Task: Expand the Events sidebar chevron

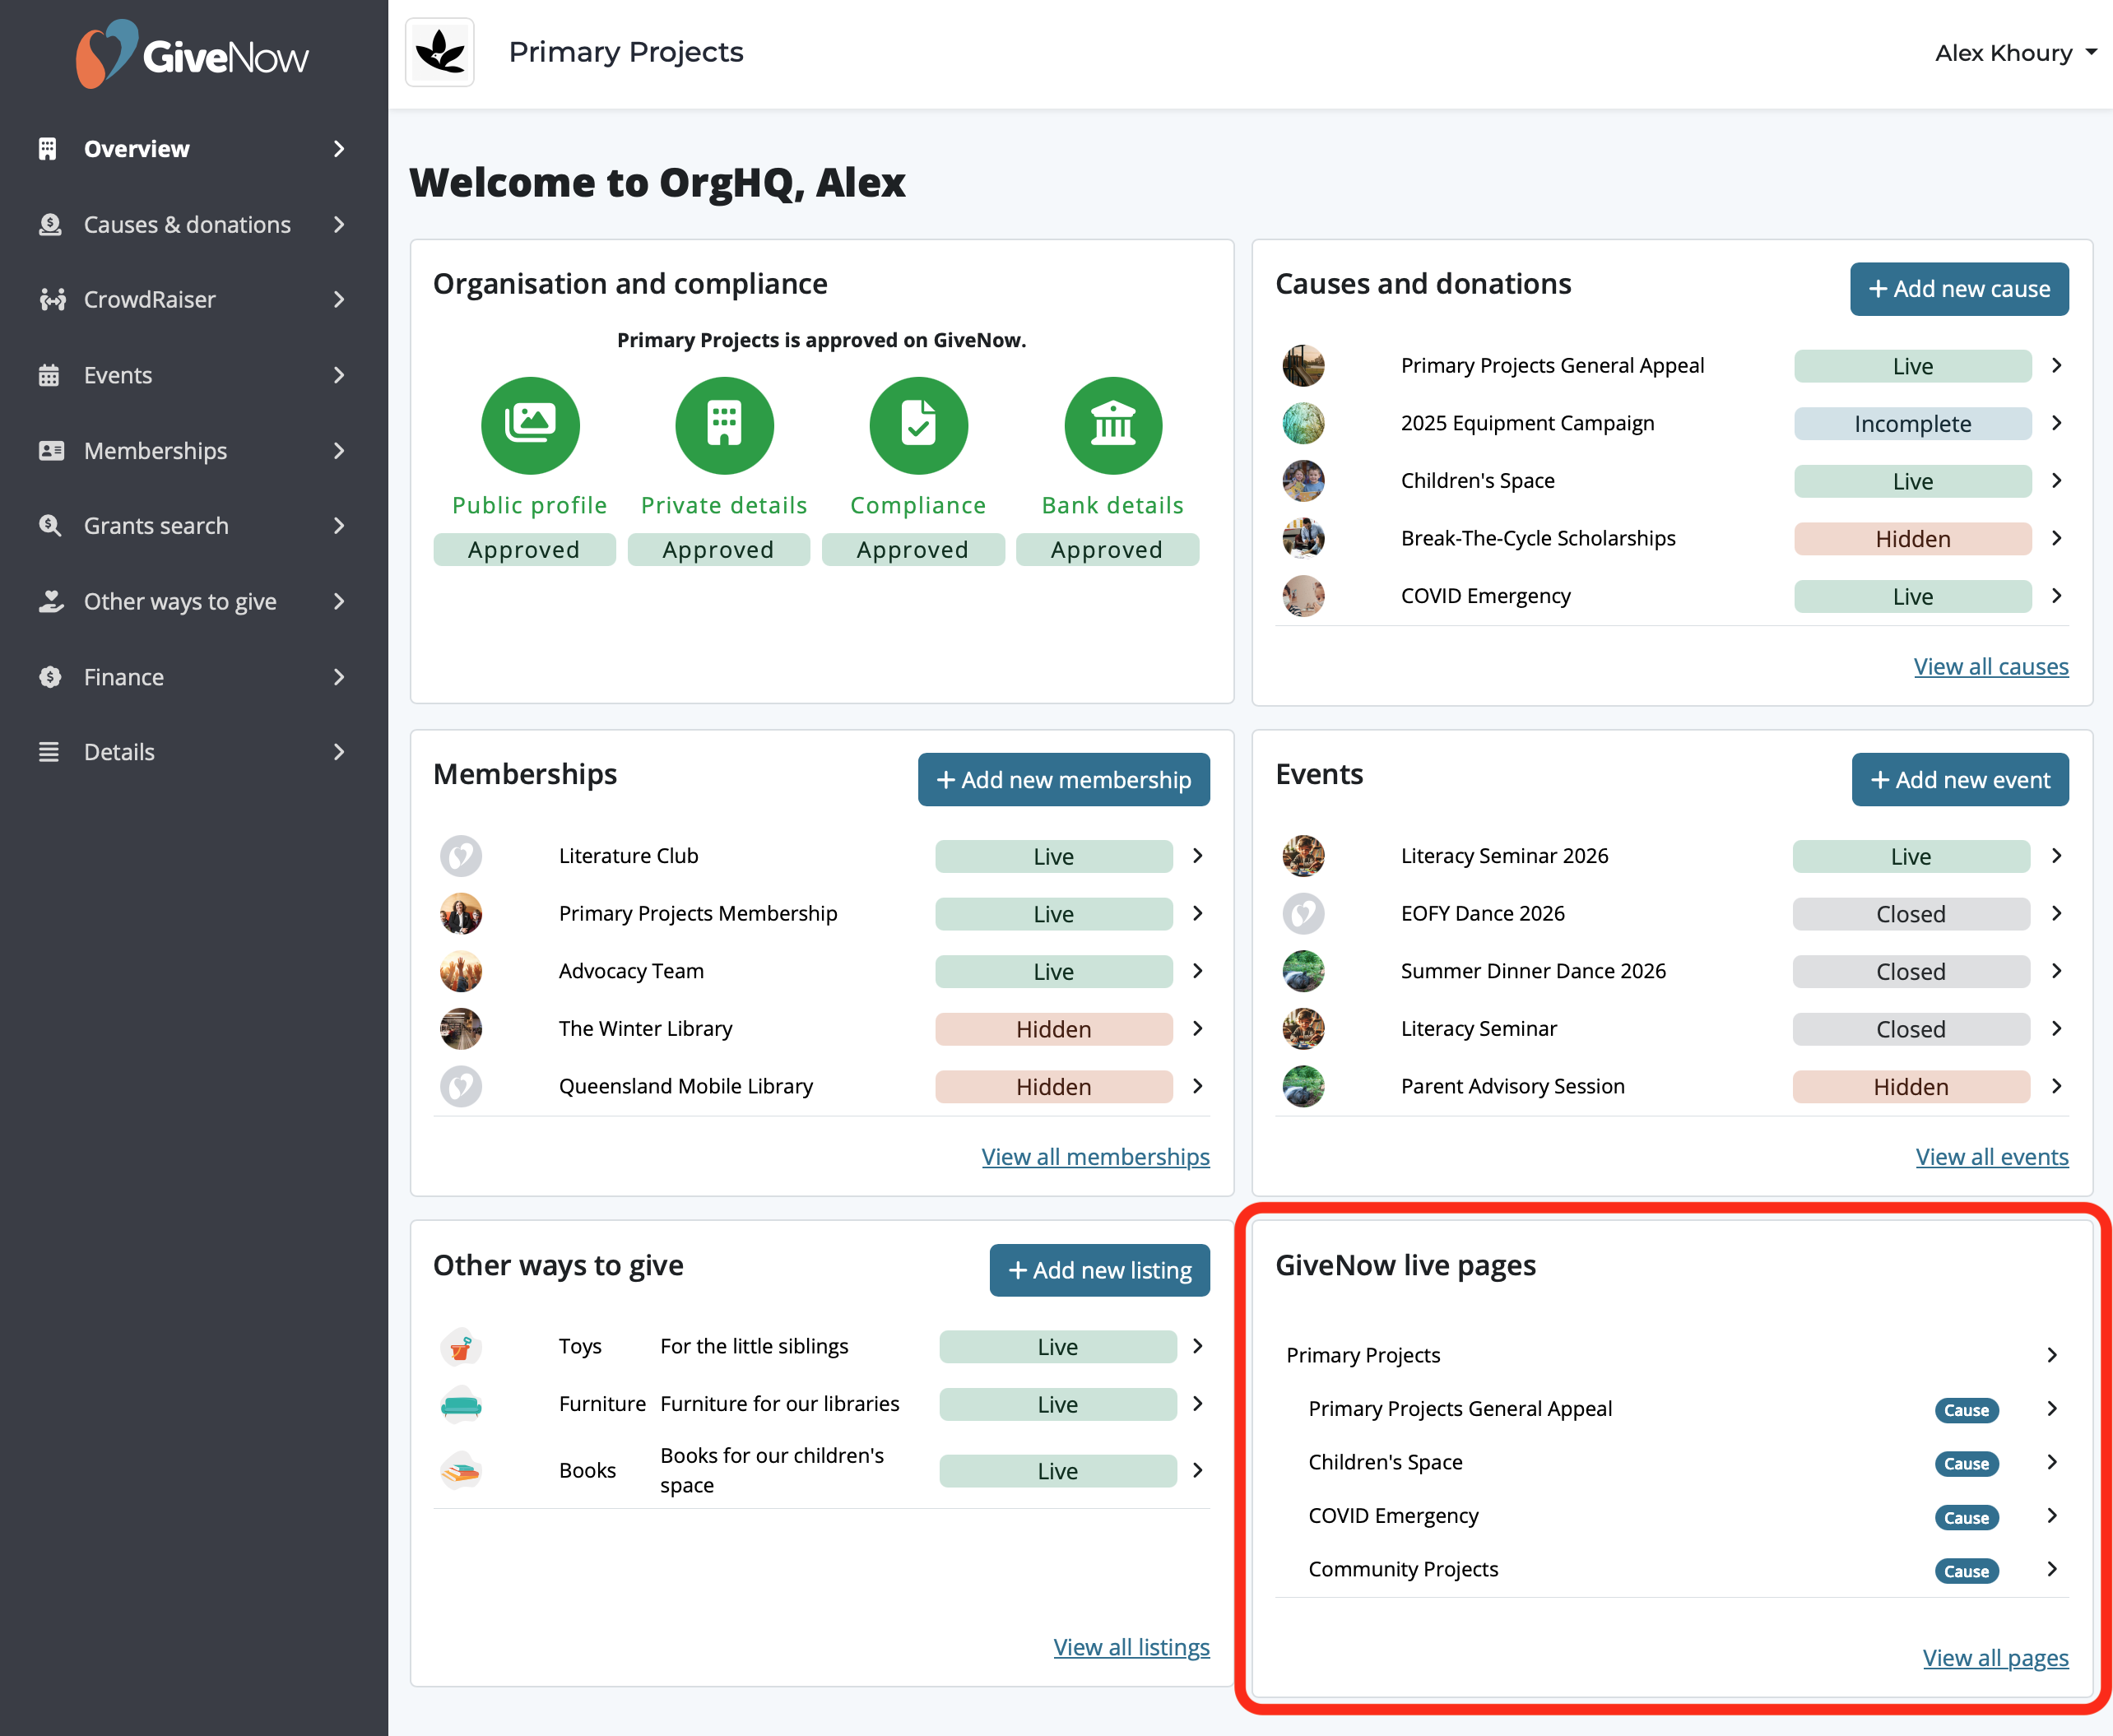Action: (x=339, y=375)
